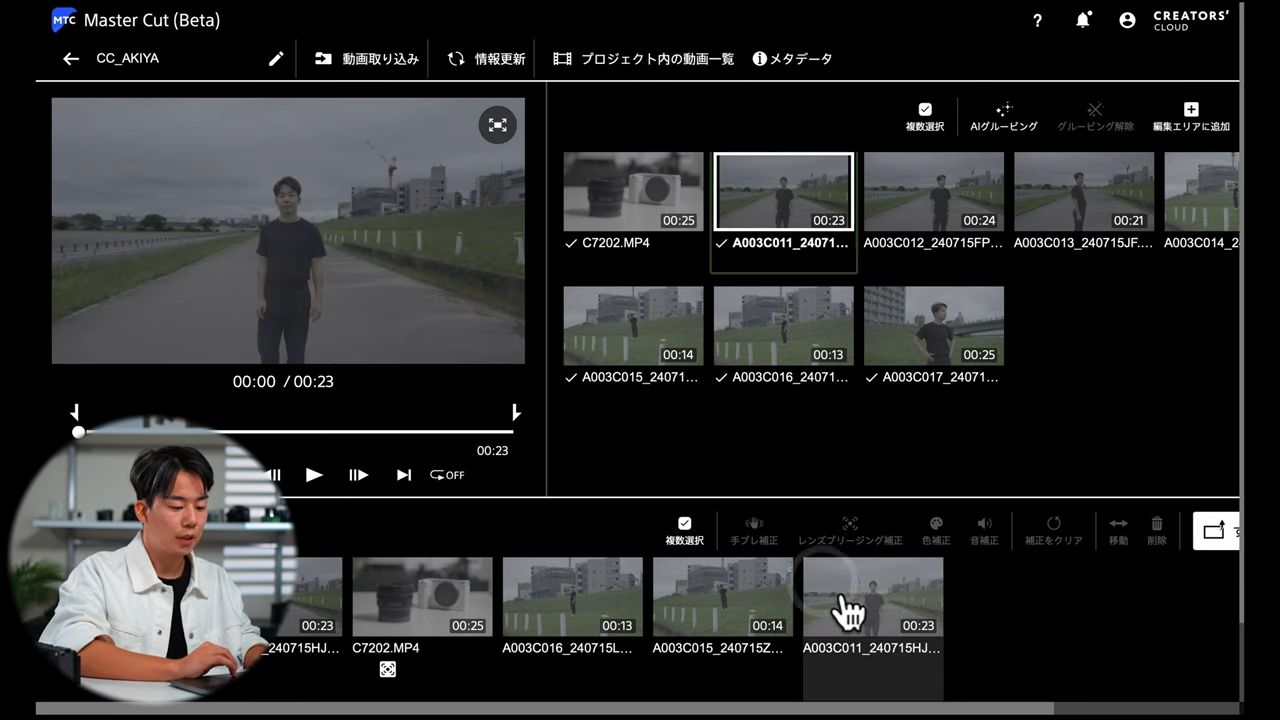
Task: Select the C7202.MP4 library thumbnail
Action: [633, 192]
